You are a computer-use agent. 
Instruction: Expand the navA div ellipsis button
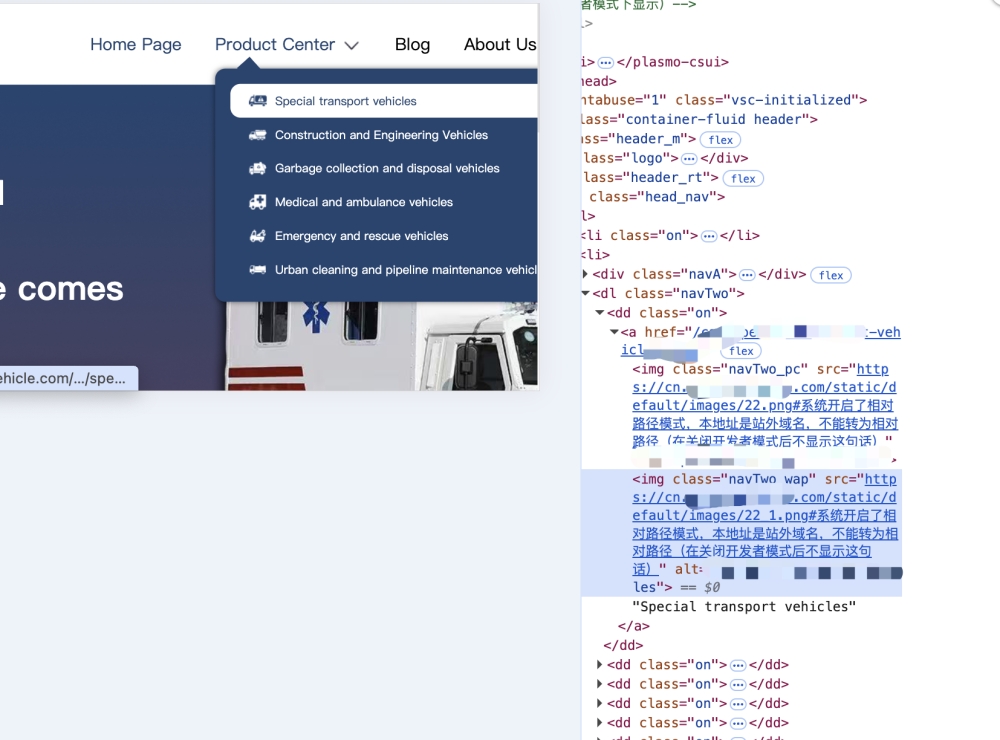747,276
